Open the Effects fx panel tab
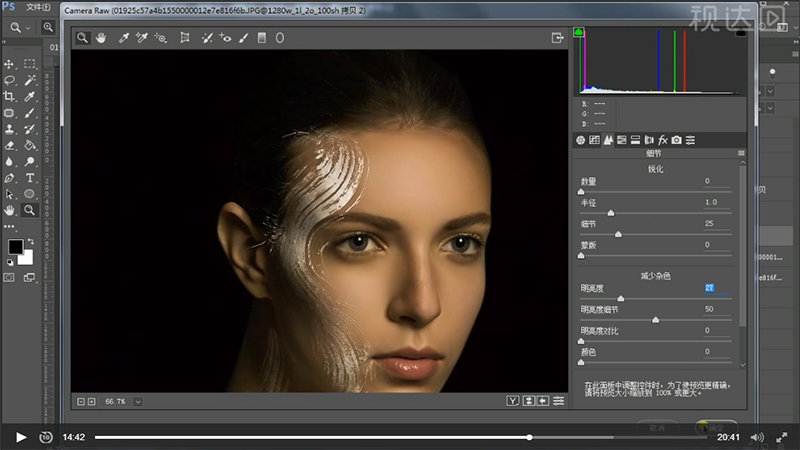The height and width of the screenshot is (450, 800). coord(663,140)
